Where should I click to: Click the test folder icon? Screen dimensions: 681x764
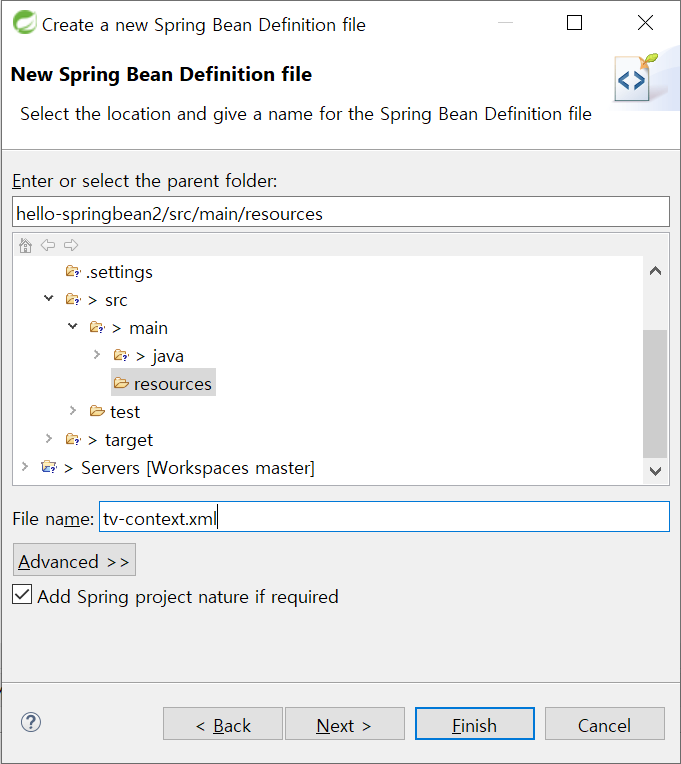coord(97,411)
